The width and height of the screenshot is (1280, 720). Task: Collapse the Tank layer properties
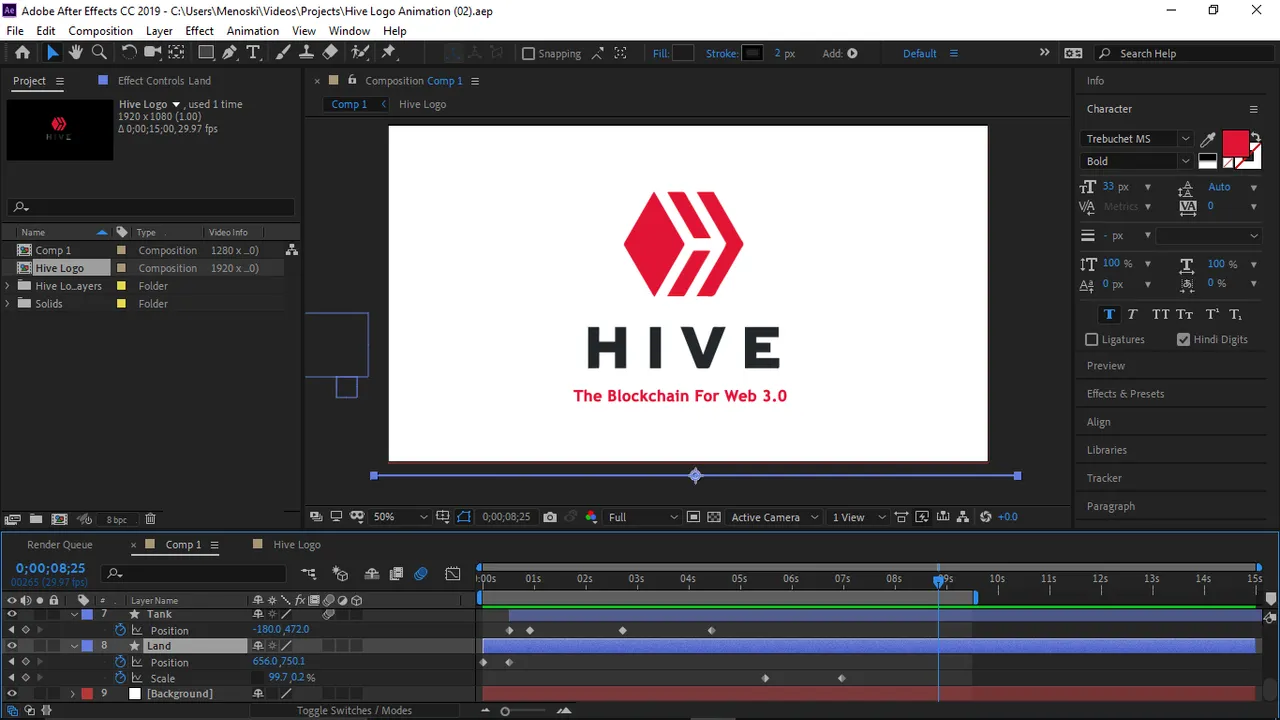click(74, 614)
